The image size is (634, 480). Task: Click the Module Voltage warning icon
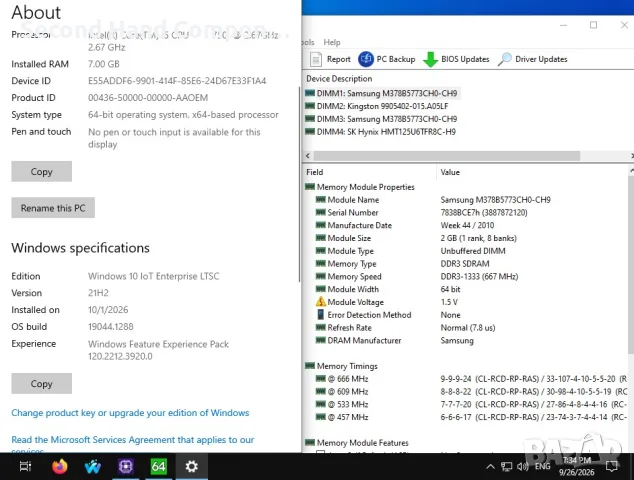[x=321, y=302]
